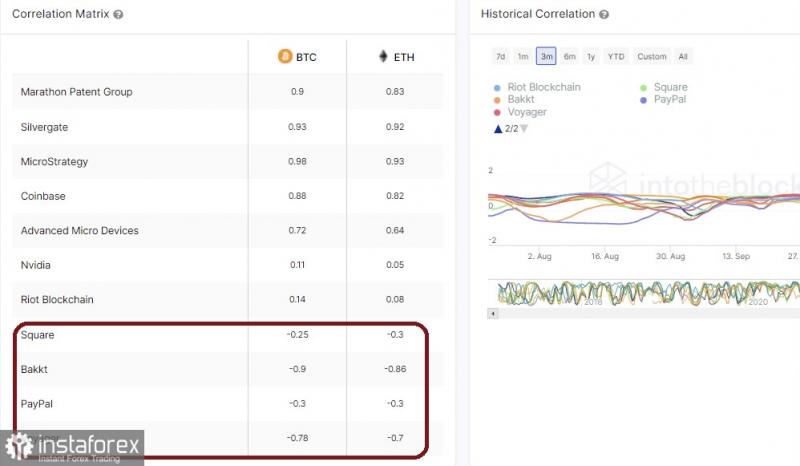Open the Custom date range option
Viewport: 800px width, 466px height.
[x=652, y=56]
